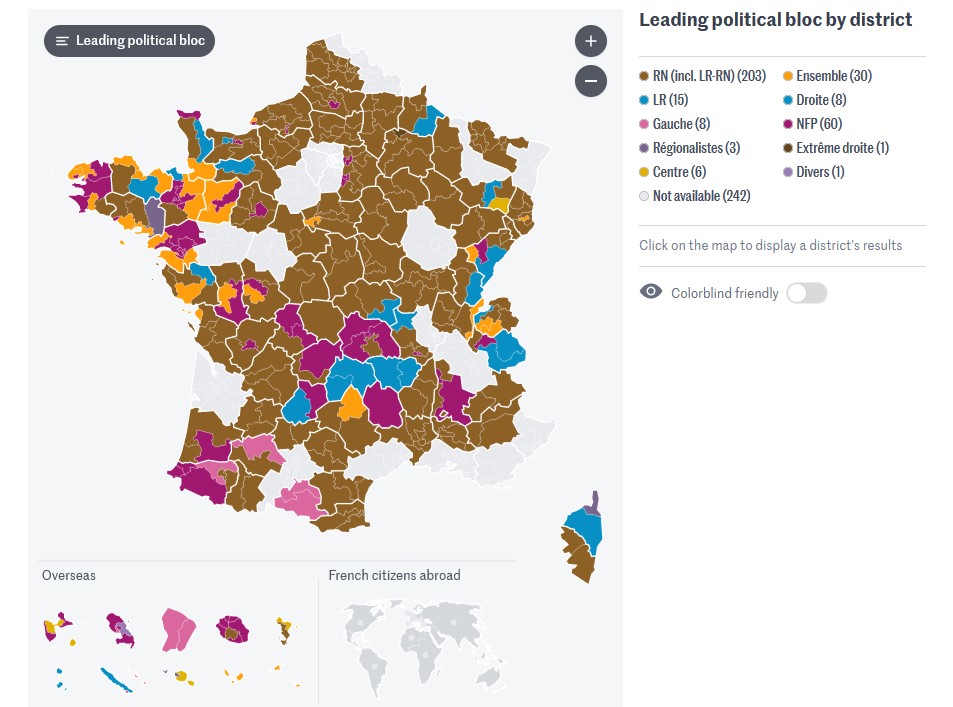
Task: Click the Droite (8) legend item
Action: point(820,100)
